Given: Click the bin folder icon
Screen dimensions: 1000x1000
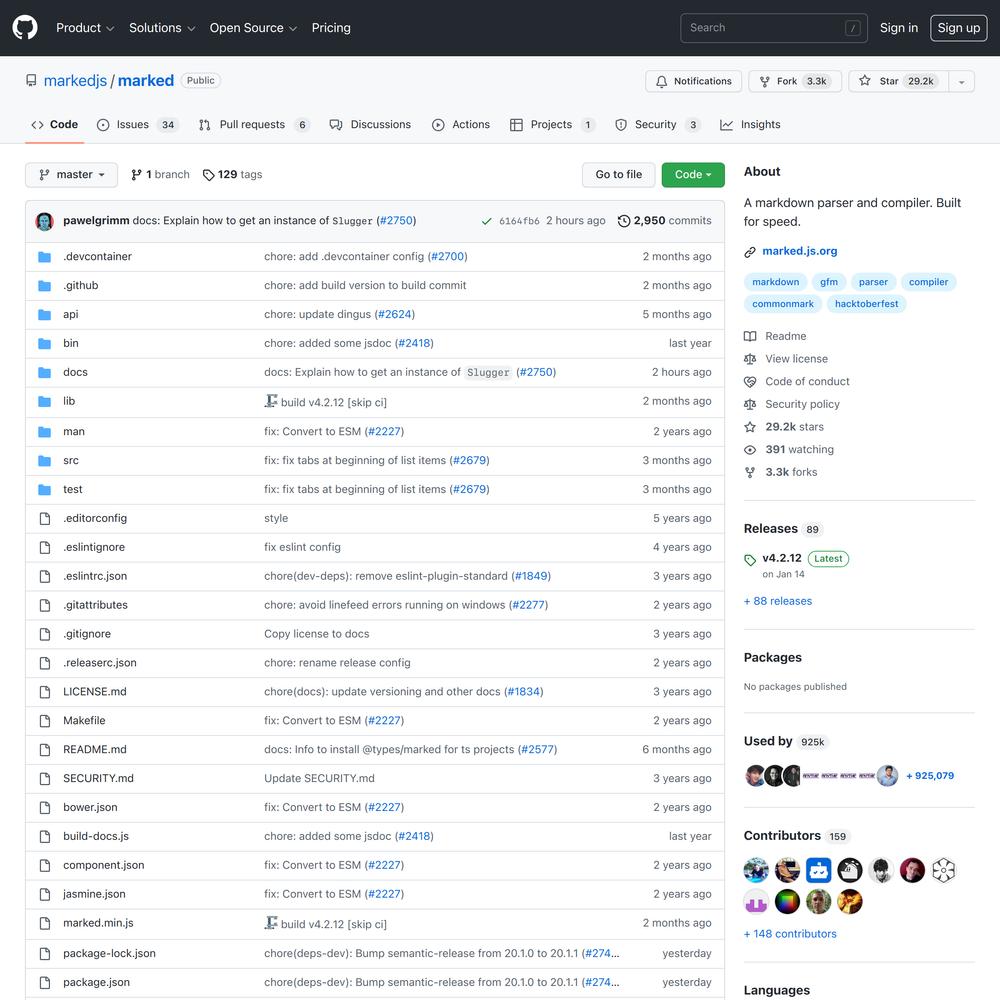Looking at the screenshot, I should tap(45, 343).
